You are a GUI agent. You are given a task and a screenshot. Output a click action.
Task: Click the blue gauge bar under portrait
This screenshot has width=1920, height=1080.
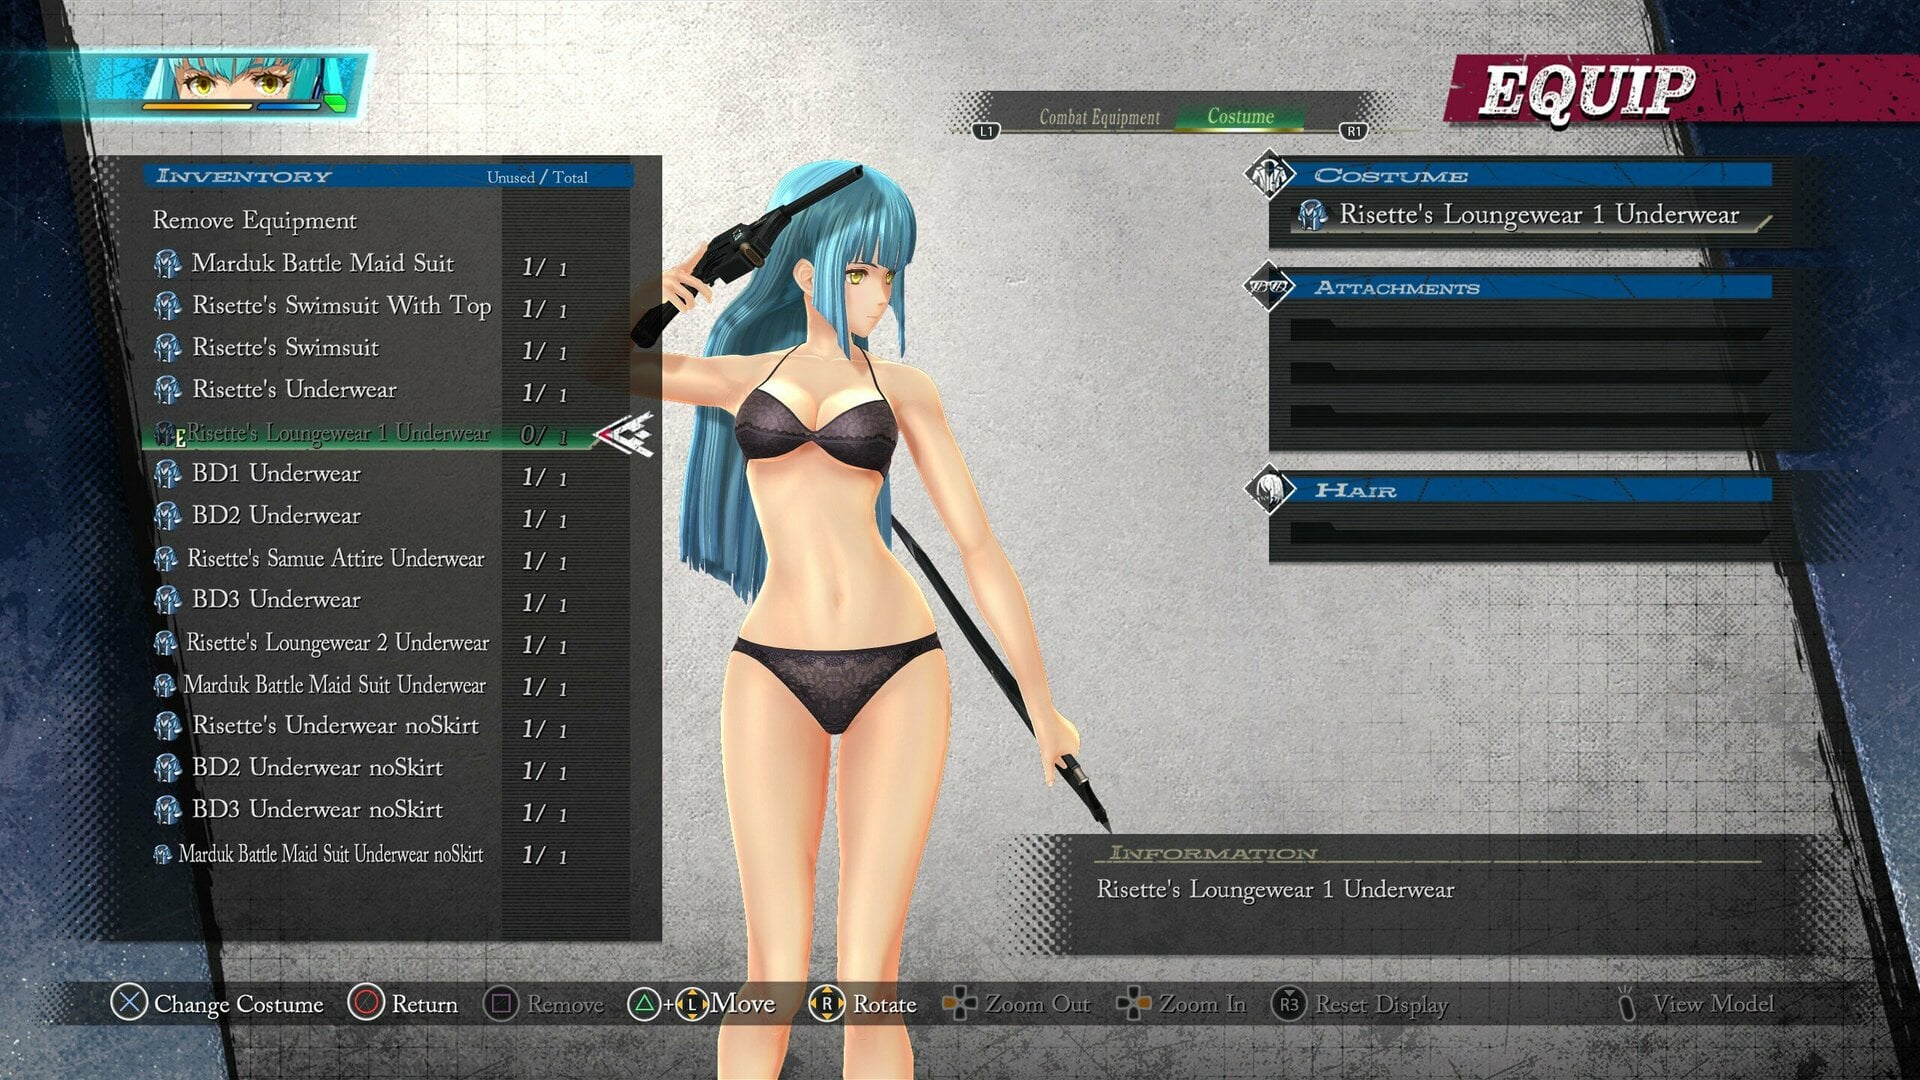point(289,105)
